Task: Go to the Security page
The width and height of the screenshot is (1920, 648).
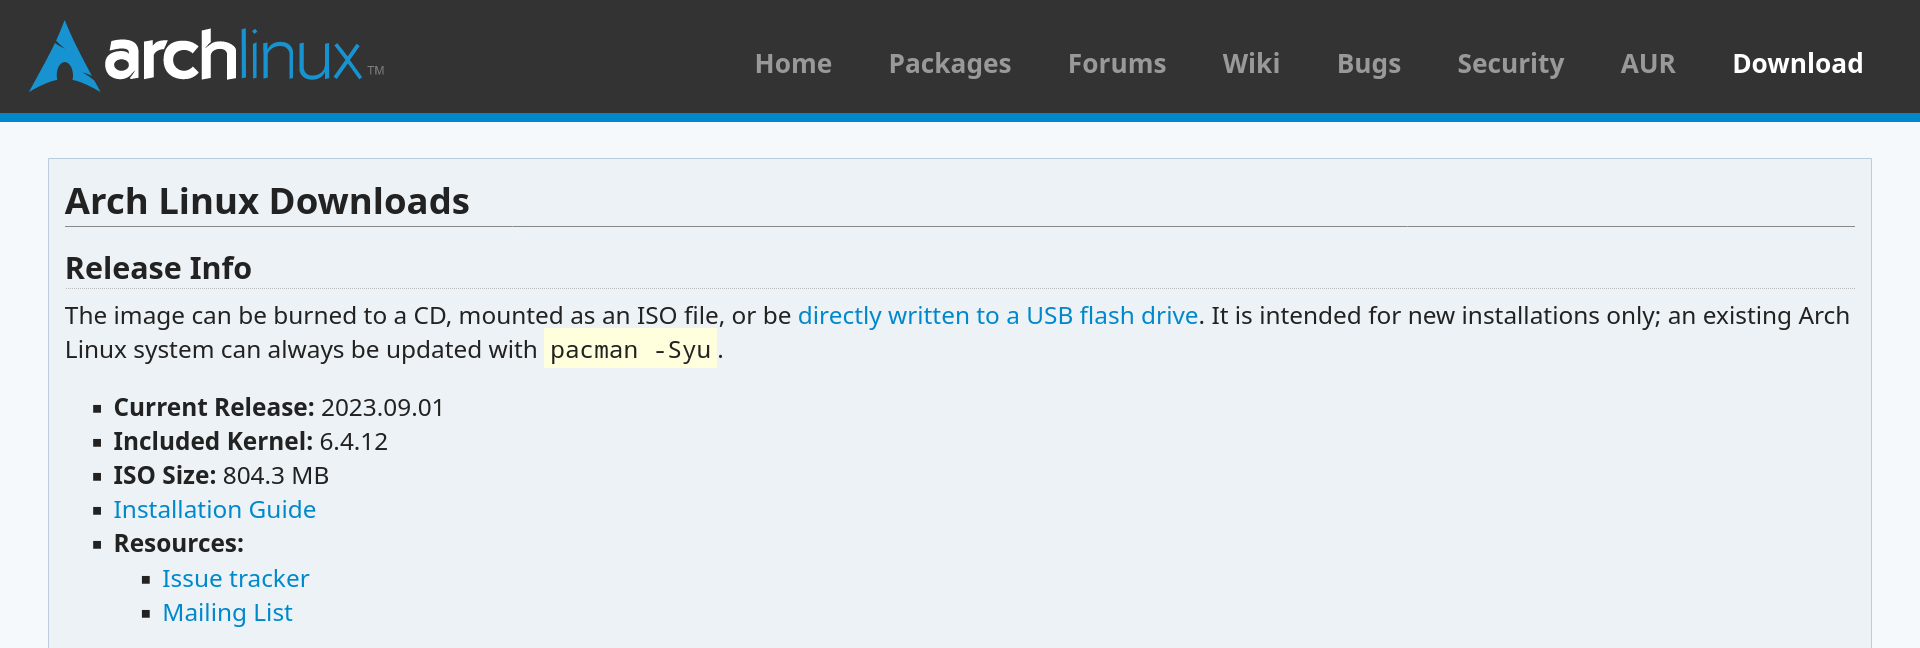Action: pyautogui.click(x=1510, y=64)
